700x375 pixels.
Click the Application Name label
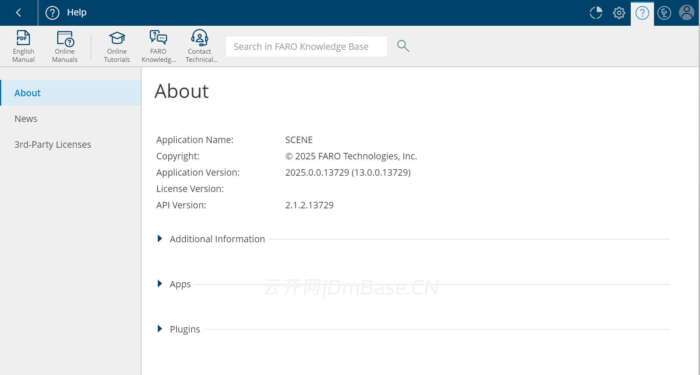[x=195, y=140]
